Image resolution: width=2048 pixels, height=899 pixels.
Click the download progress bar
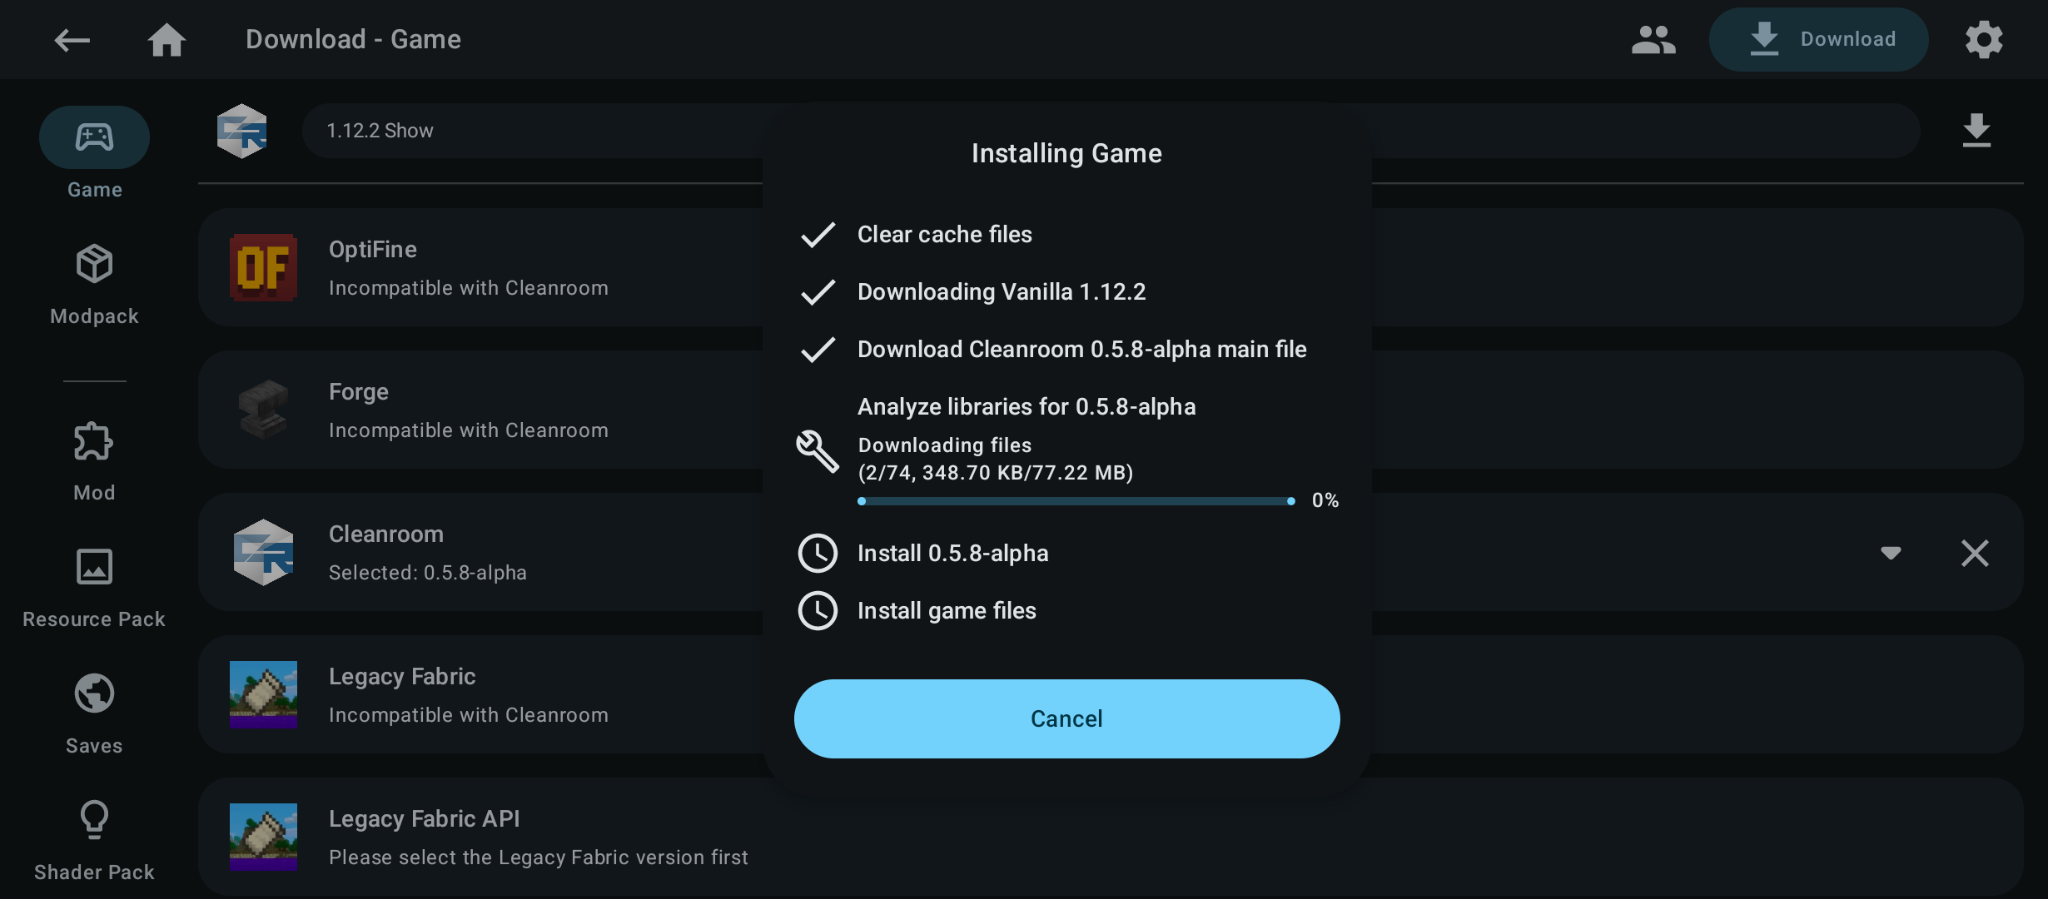[x=1077, y=501]
